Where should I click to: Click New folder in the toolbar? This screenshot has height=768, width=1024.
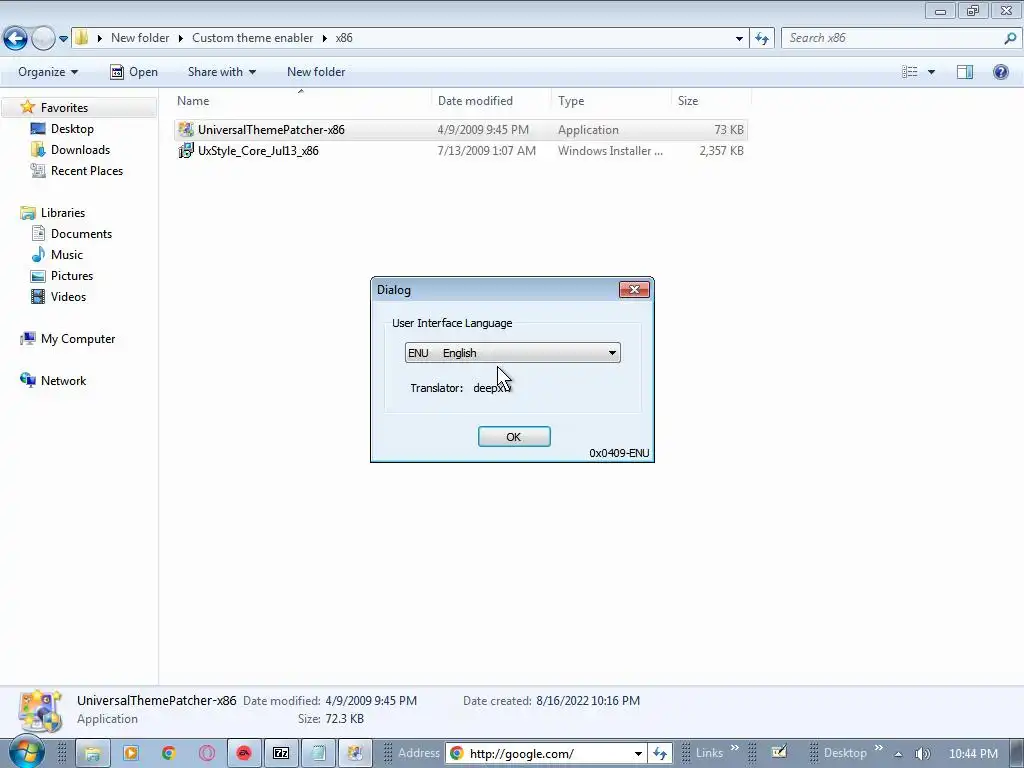click(316, 72)
